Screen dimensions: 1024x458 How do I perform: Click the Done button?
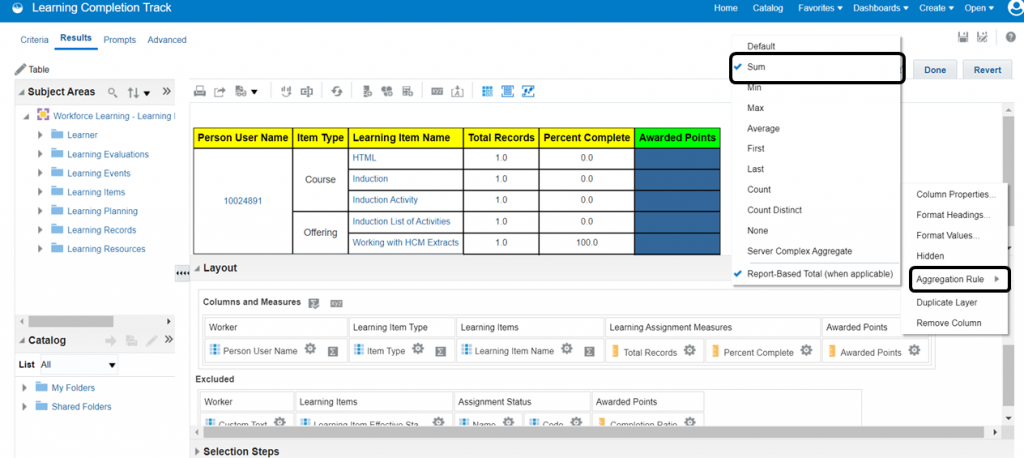click(x=935, y=70)
